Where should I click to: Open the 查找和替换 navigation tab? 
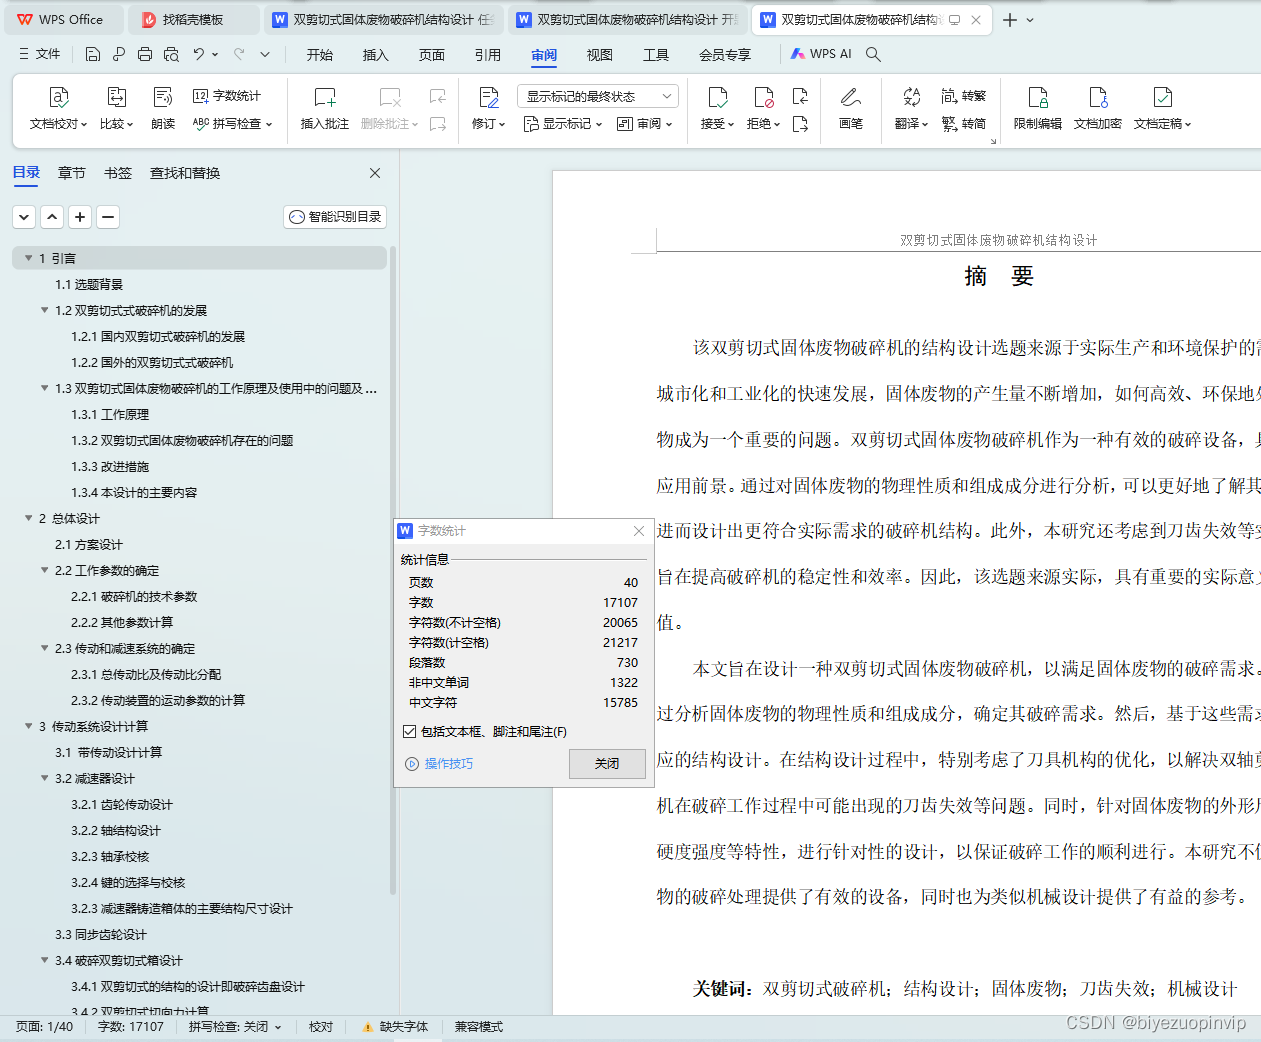(185, 173)
